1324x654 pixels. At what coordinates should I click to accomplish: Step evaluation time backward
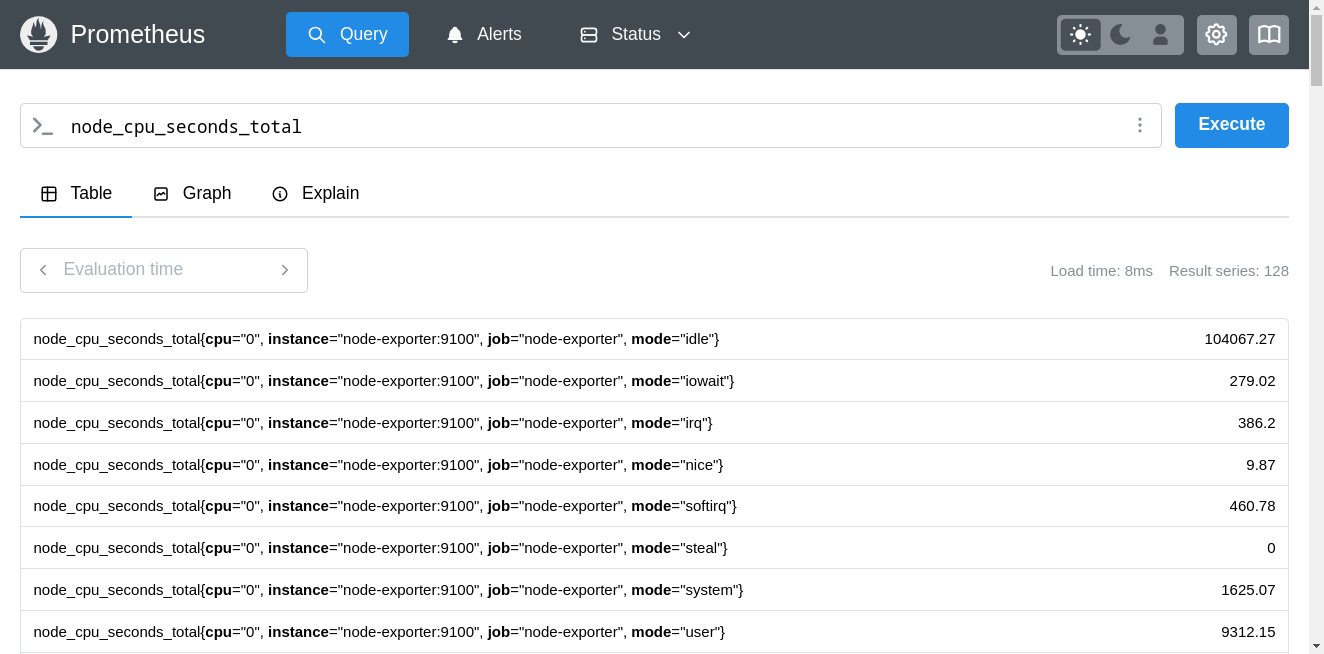[43, 270]
